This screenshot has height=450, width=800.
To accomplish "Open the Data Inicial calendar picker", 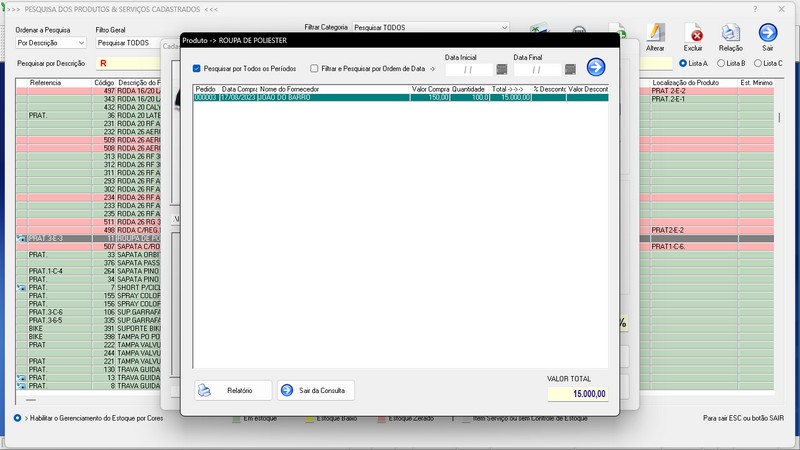I will click(502, 69).
